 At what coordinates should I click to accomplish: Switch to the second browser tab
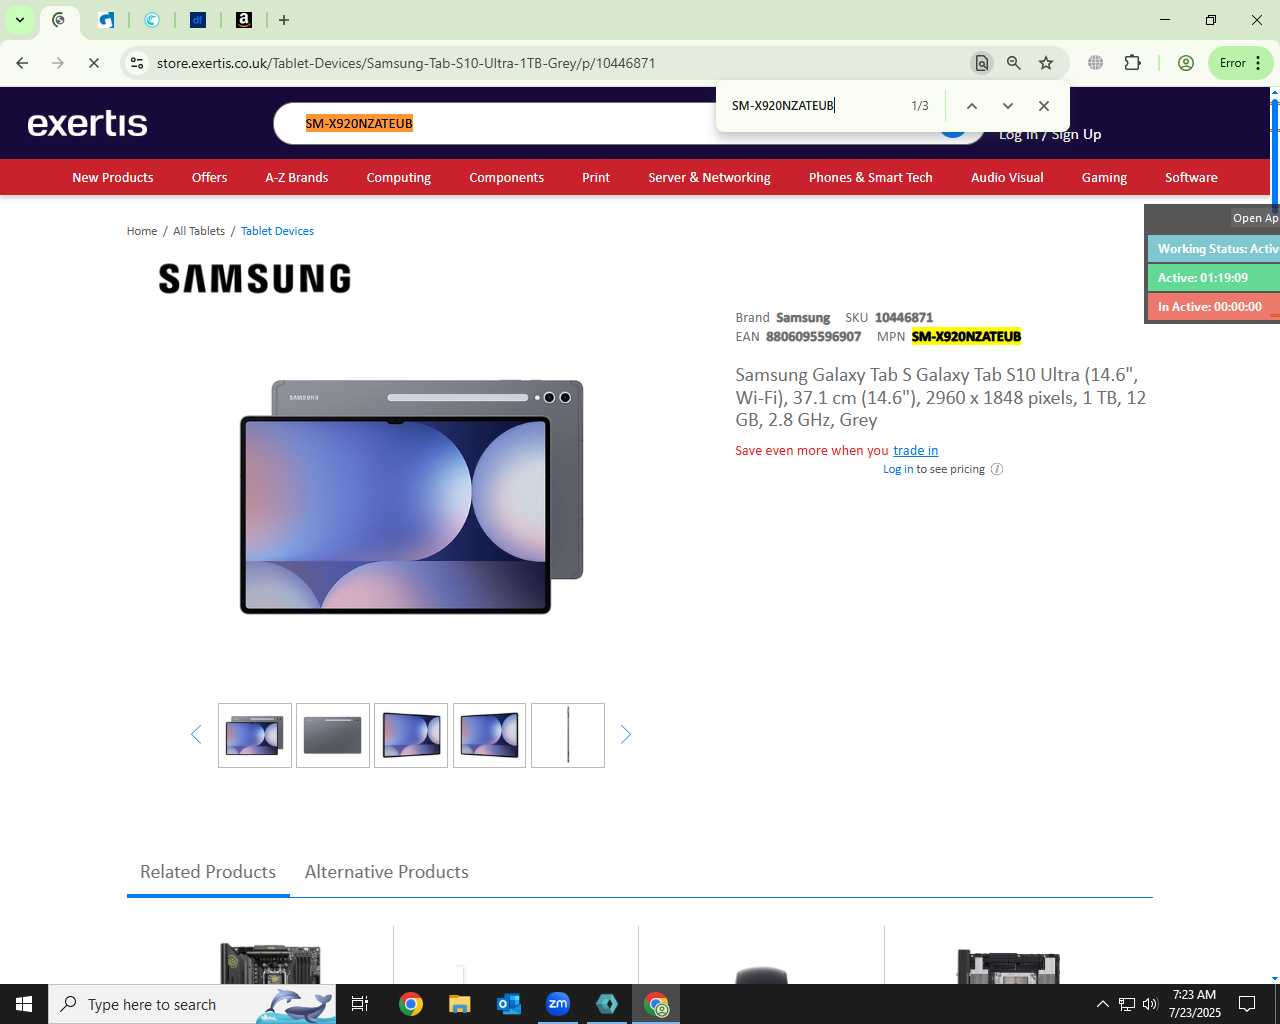pos(106,20)
